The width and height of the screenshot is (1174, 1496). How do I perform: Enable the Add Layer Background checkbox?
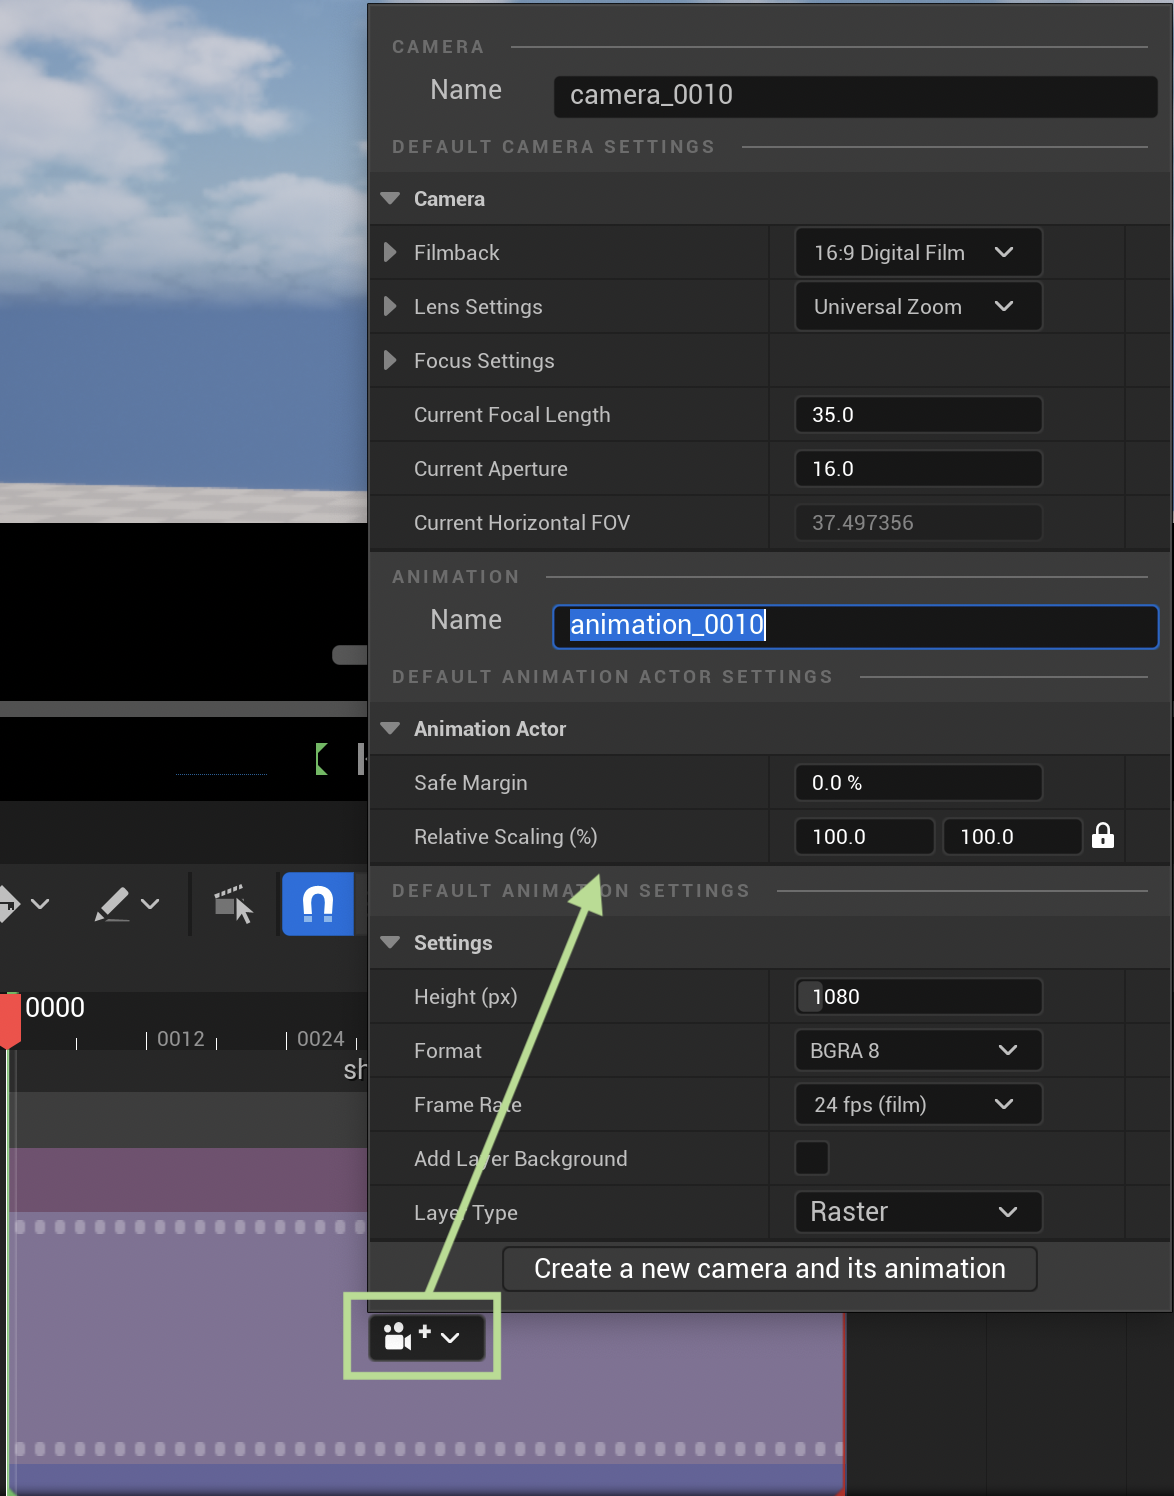click(811, 1158)
